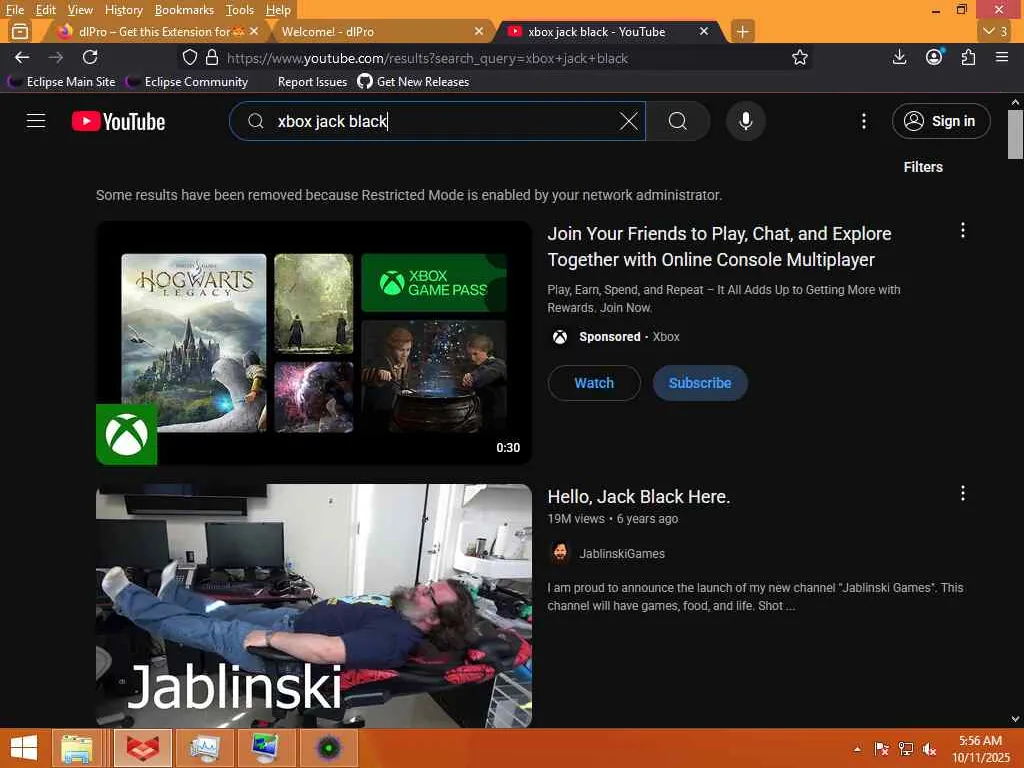Open the browser extensions puzzle icon

(968, 57)
